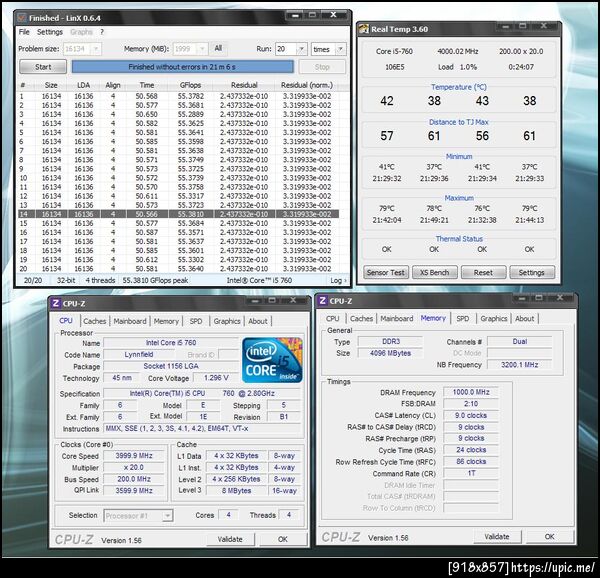Minimize the Real Temp window
600x578 pixels.
505,27
